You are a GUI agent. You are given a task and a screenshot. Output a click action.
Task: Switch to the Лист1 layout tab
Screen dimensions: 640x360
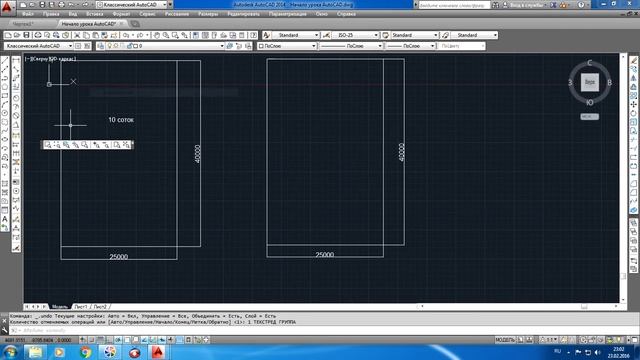click(80, 307)
